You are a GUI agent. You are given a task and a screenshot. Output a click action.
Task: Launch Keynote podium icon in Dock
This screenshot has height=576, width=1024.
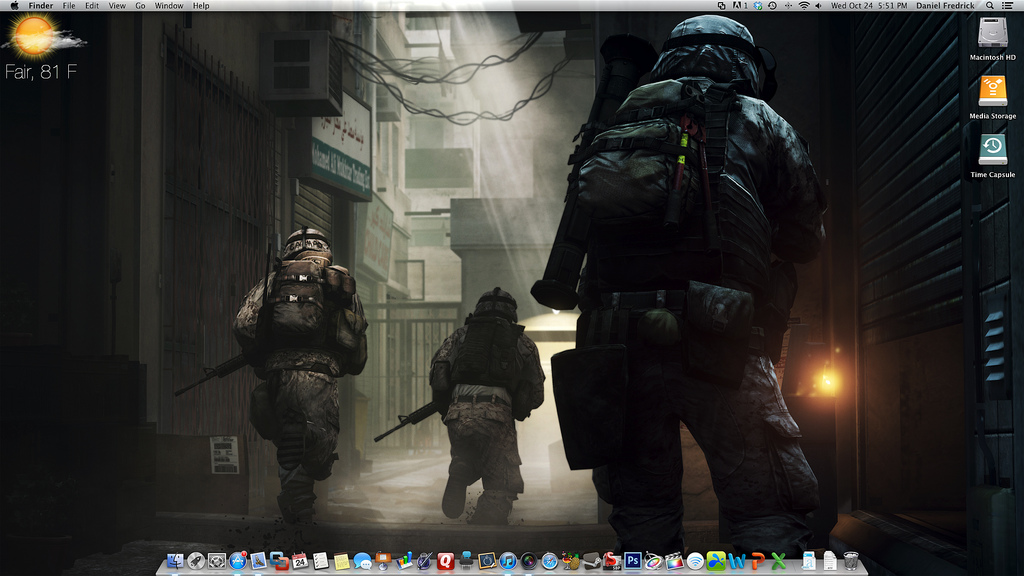pos(383,560)
